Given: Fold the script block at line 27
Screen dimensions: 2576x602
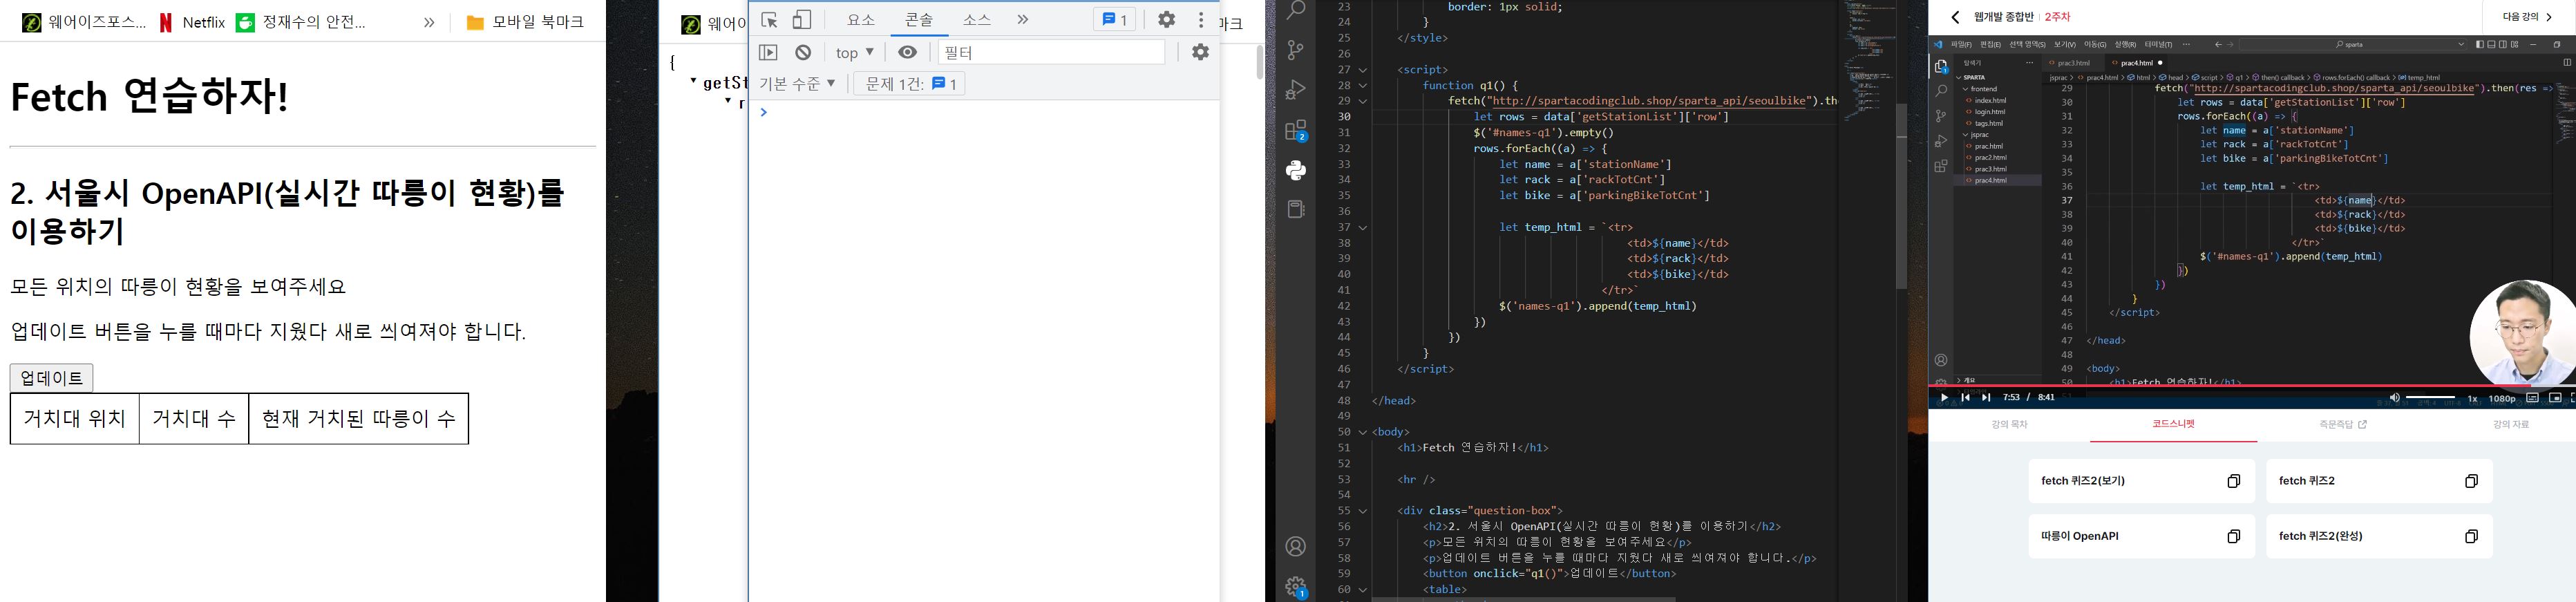Looking at the screenshot, I should (1363, 70).
